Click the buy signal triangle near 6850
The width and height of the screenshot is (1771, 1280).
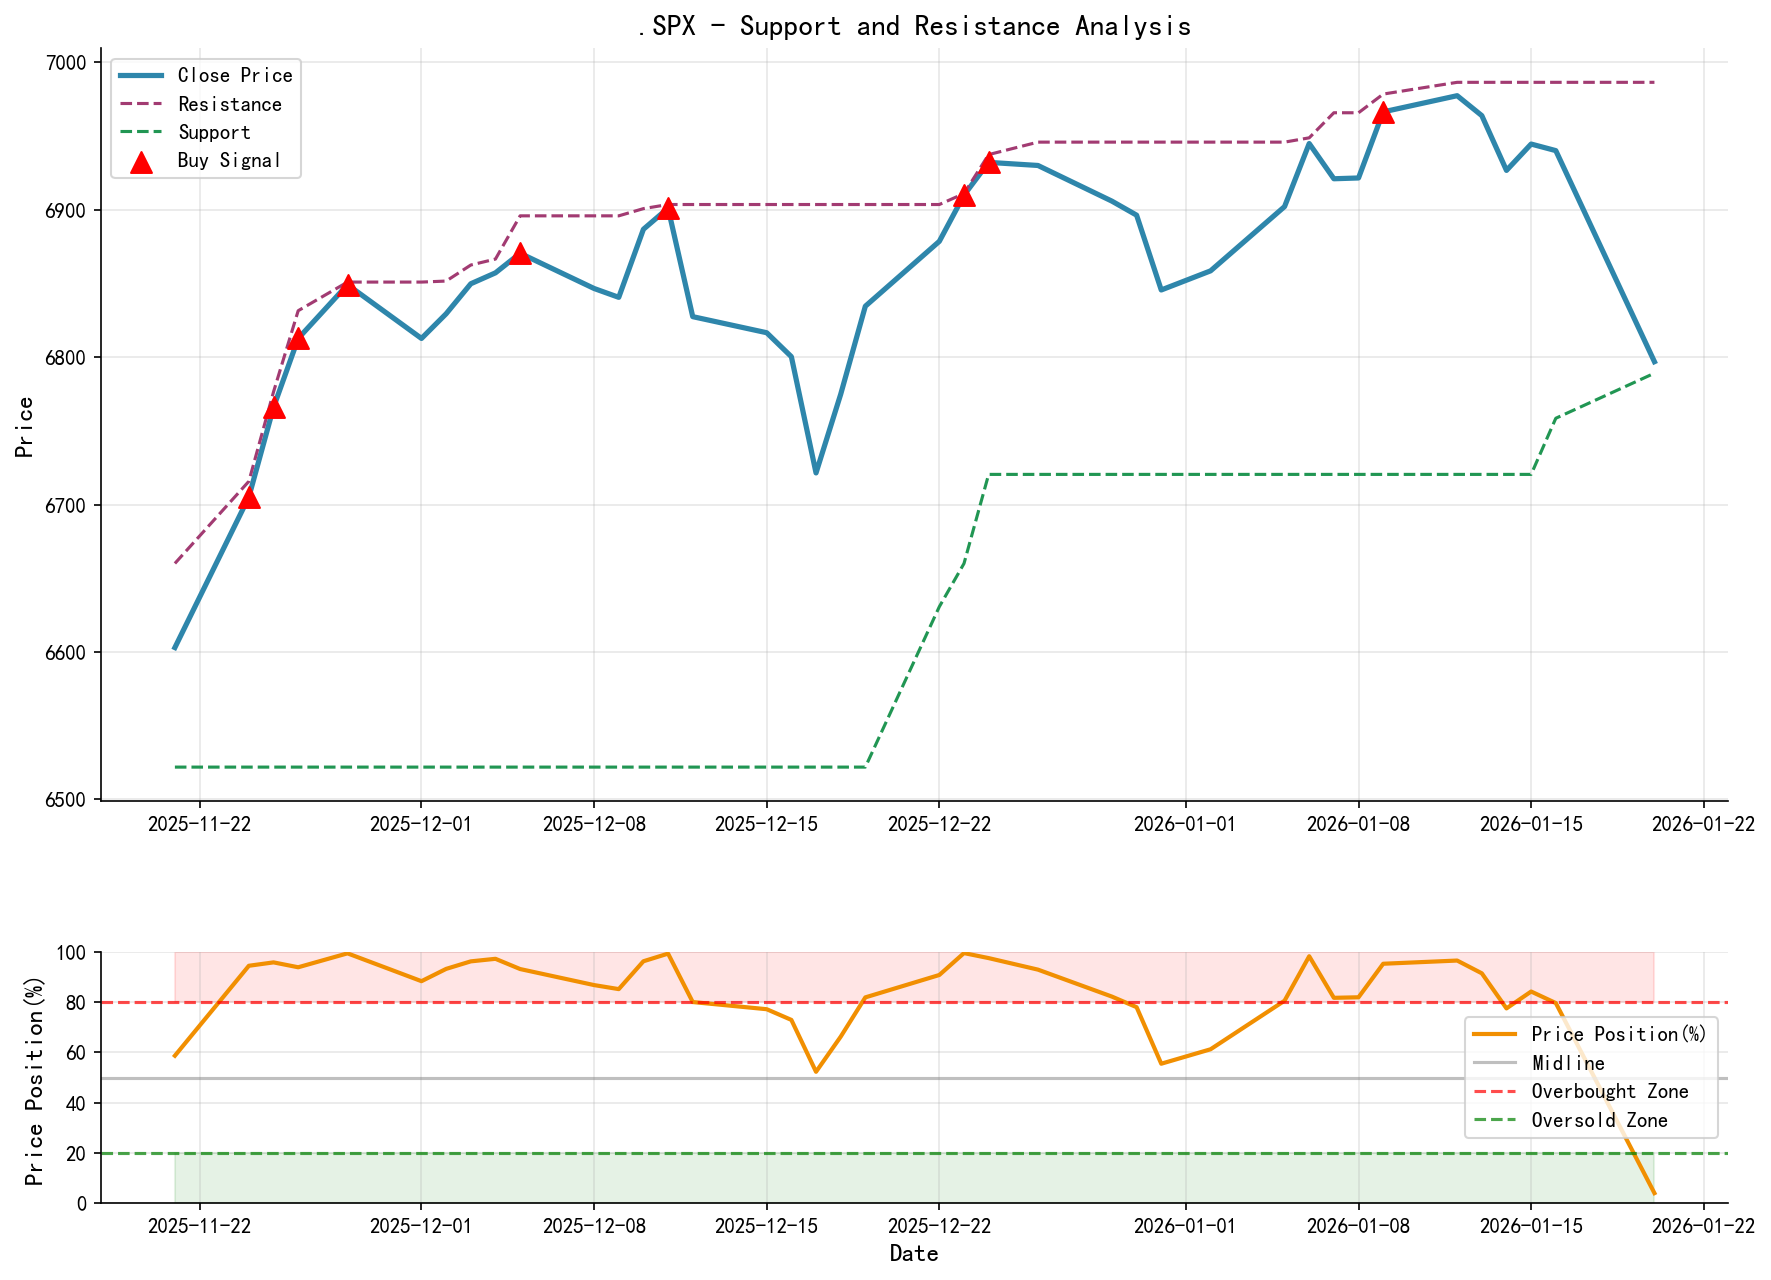tap(350, 284)
